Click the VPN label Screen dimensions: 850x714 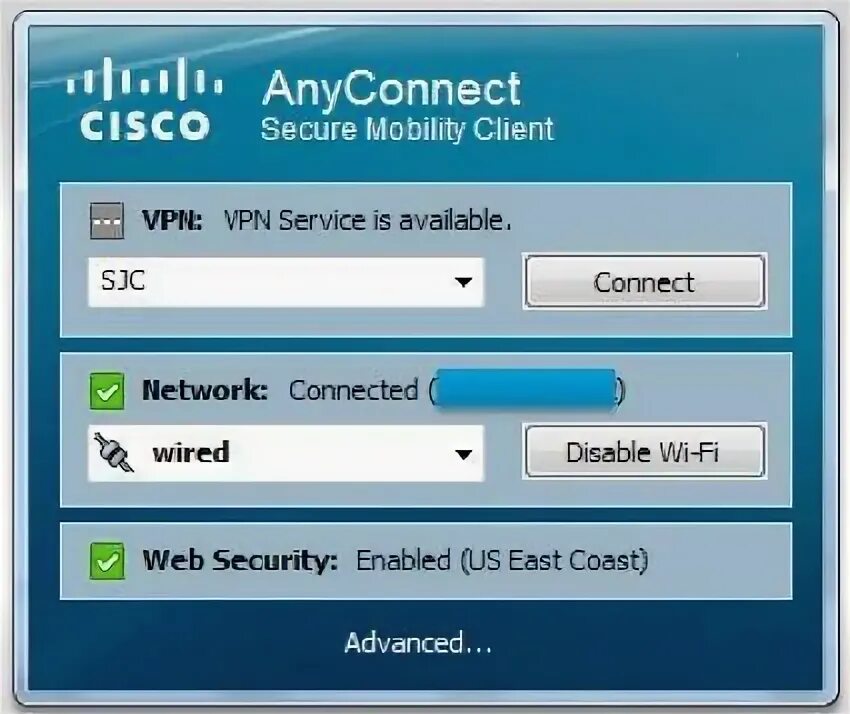click(172, 221)
